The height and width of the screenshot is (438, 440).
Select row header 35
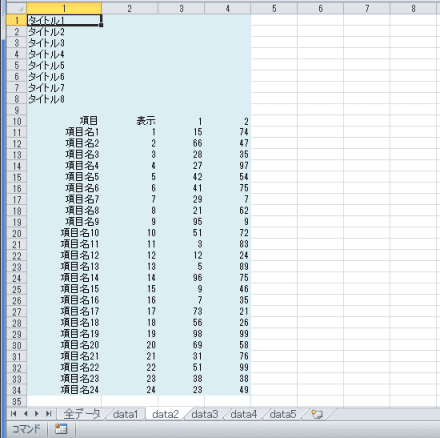(17, 402)
